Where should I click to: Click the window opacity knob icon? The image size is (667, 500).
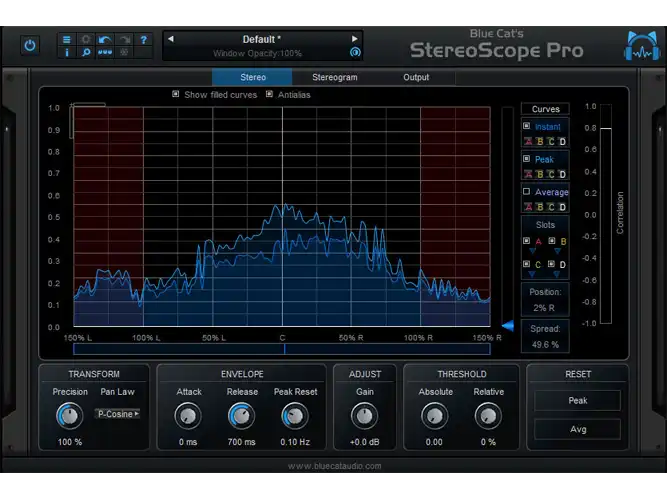coord(355,52)
